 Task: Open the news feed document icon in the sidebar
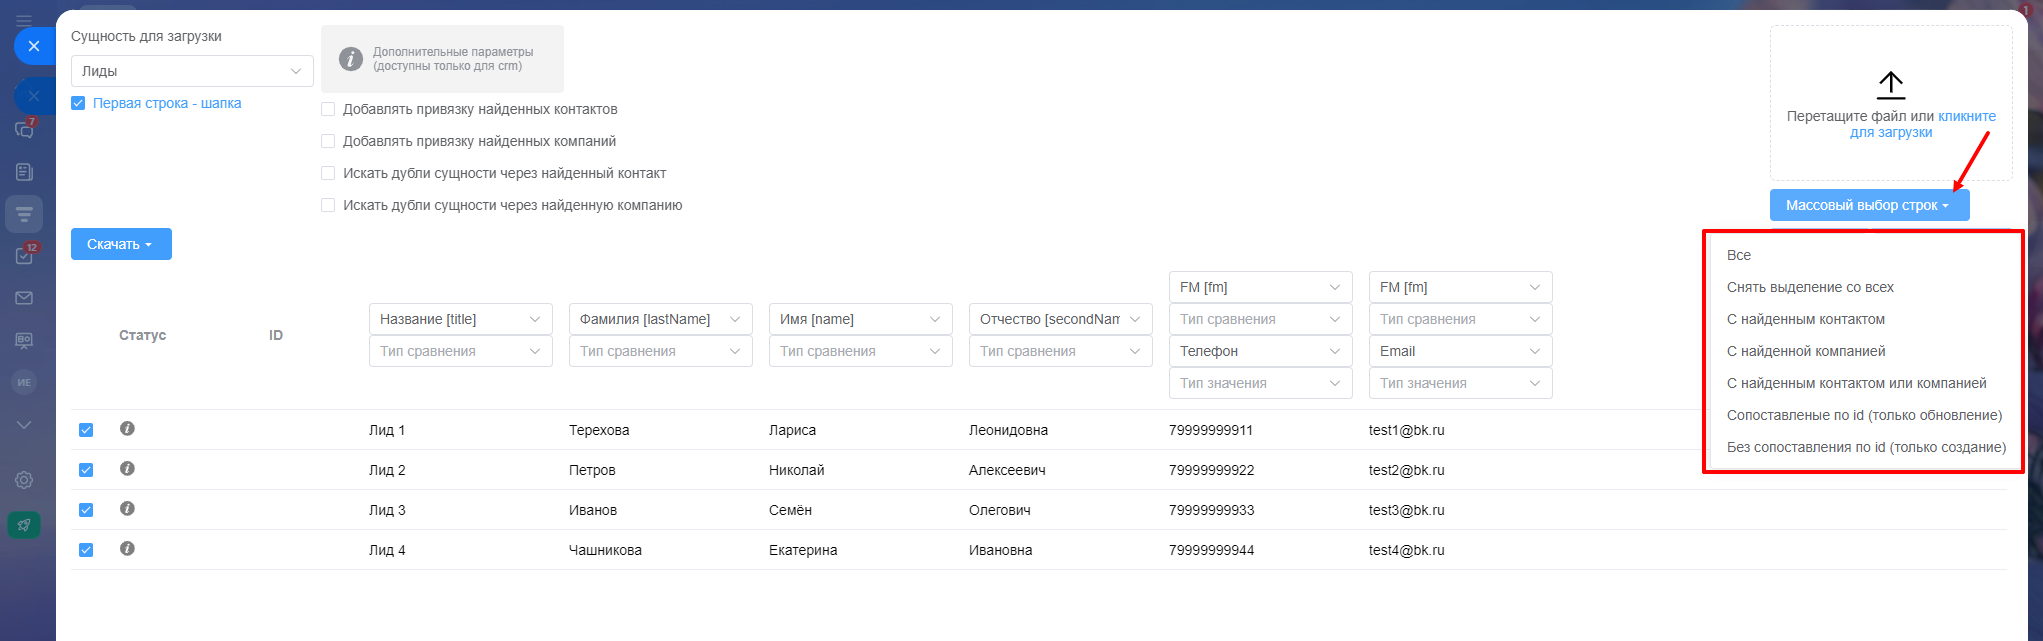25,172
